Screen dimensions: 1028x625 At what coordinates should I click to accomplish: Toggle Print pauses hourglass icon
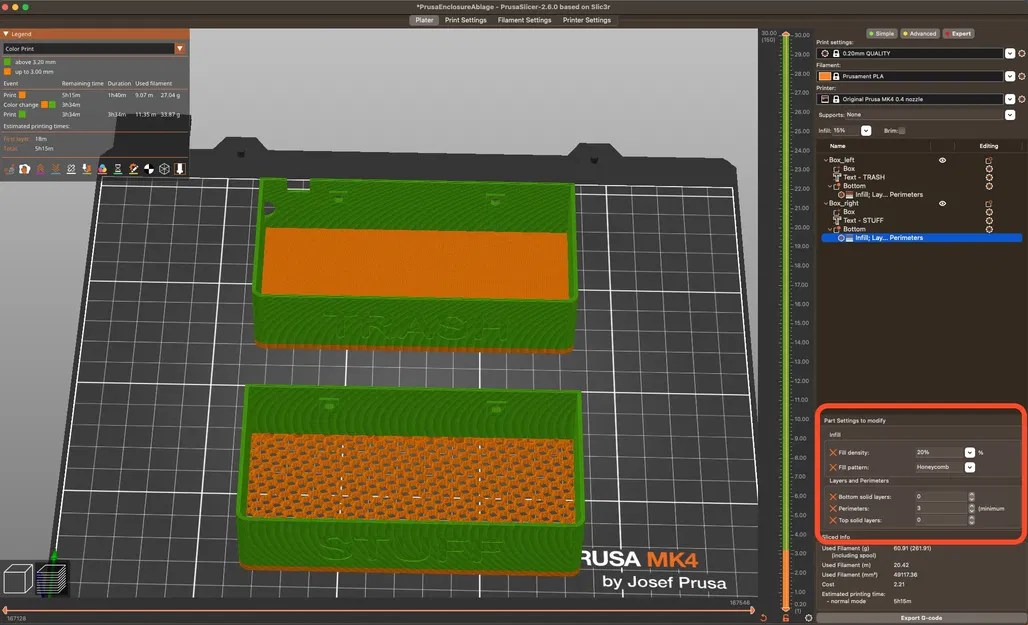tap(117, 169)
